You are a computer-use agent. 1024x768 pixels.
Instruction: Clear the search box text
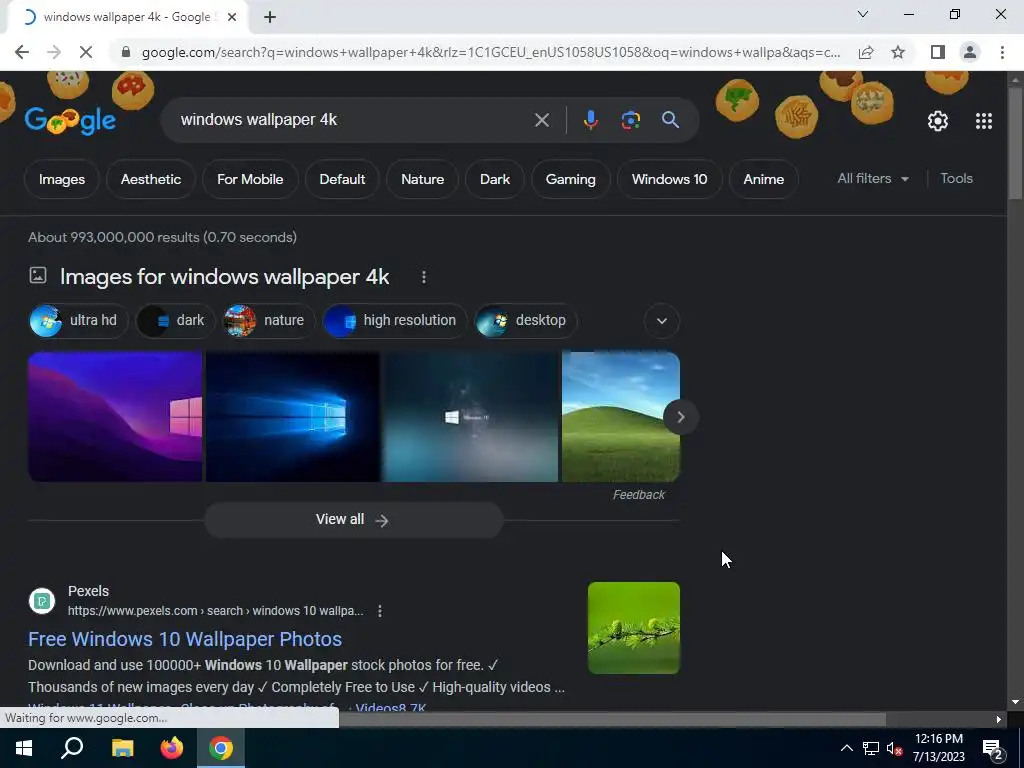point(541,120)
